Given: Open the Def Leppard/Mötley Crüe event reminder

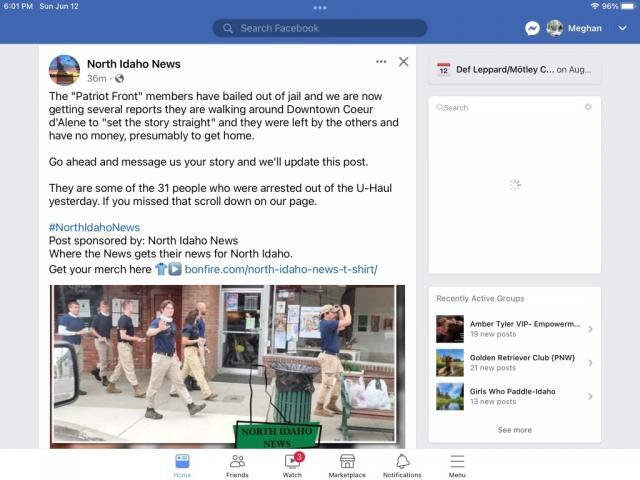Looking at the screenshot, I should pyautogui.click(x=515, y=70).
